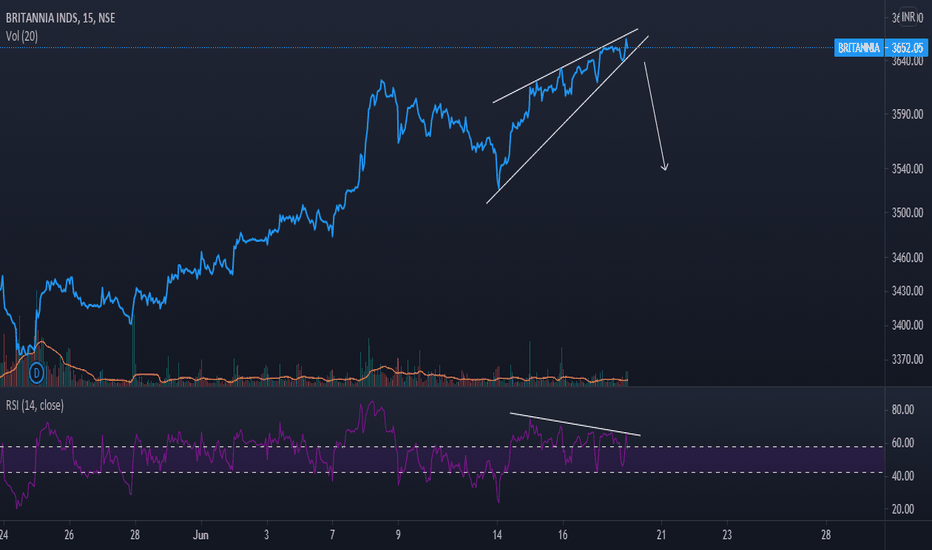Viewport: 932px width, 550px height.
Task: Click the 3370.00 price axis label
Action: (907, 359)
